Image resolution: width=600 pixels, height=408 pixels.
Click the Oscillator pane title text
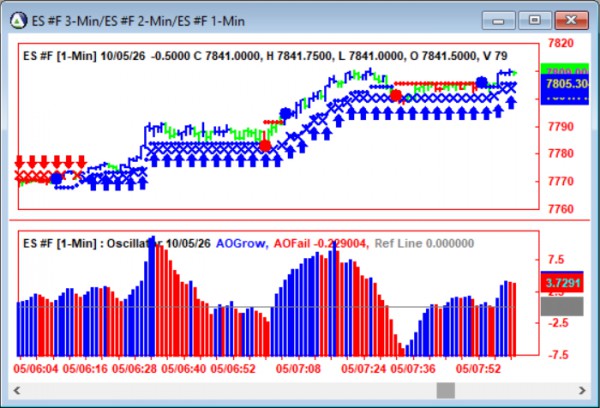point(117,243)
